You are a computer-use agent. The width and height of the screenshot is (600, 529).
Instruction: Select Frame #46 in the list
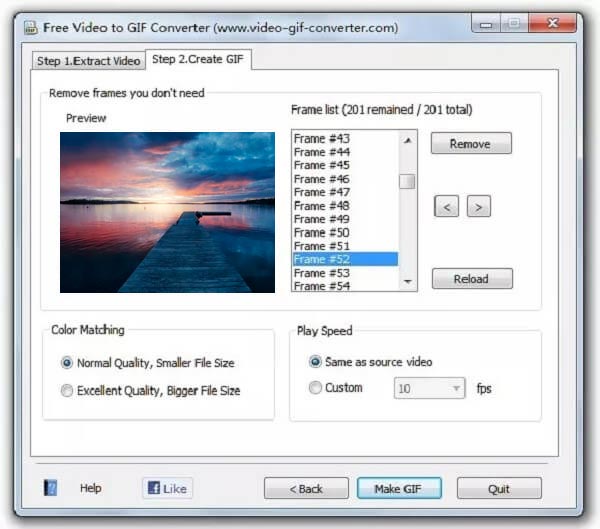point(345,179)
